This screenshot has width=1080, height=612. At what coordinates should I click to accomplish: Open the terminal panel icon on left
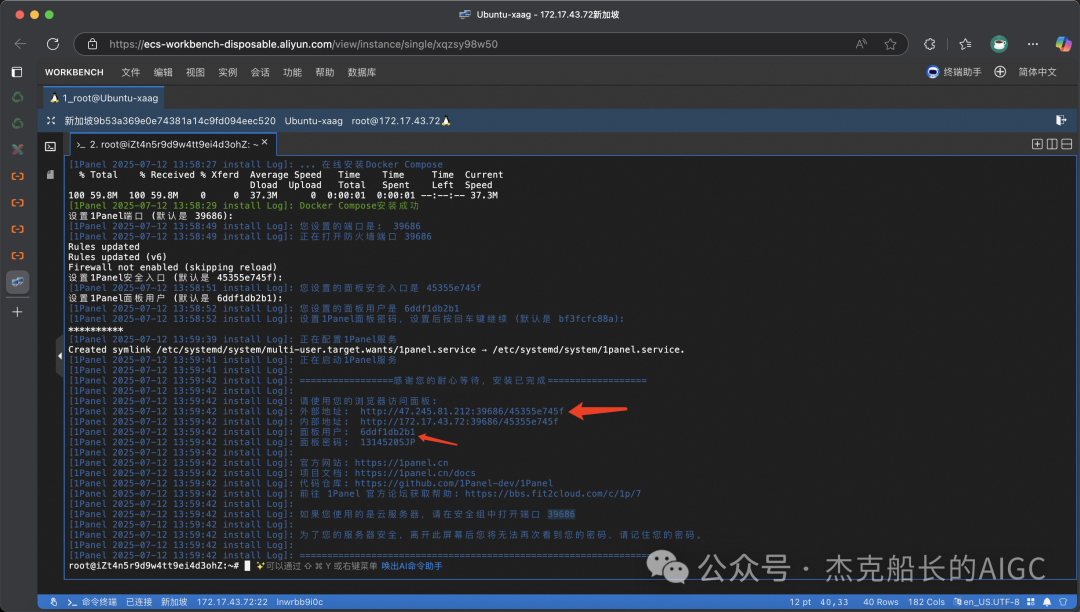[50, 147]
